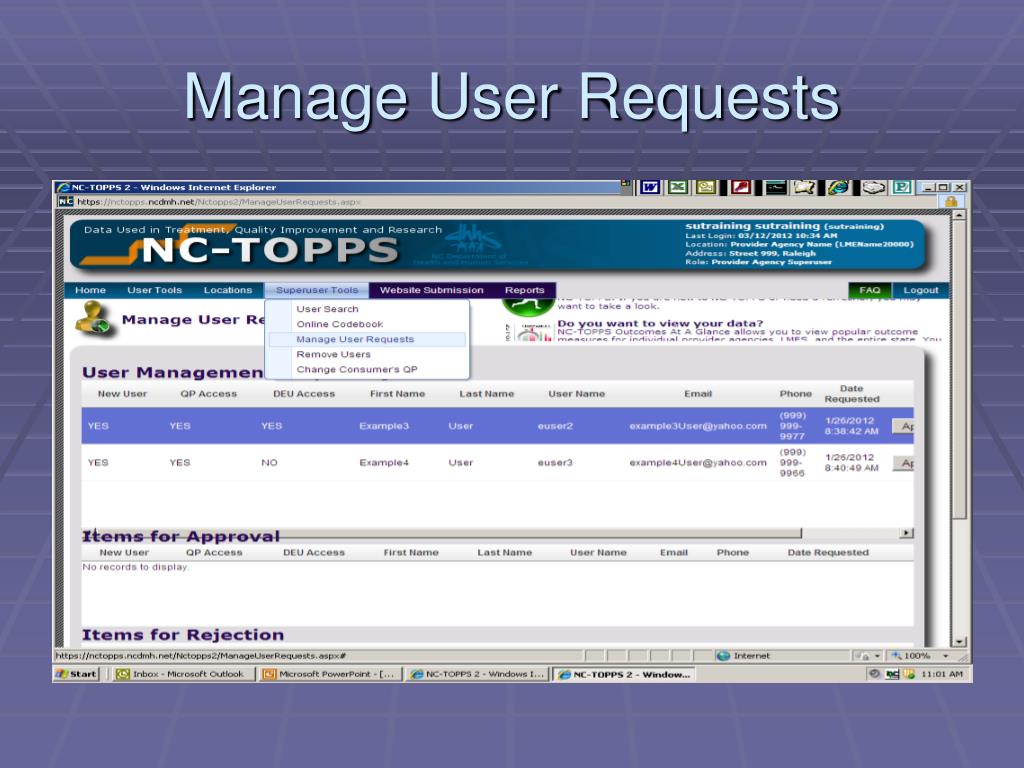Click the outcomes chart thumbnail icon

click(x=530, y=333)
